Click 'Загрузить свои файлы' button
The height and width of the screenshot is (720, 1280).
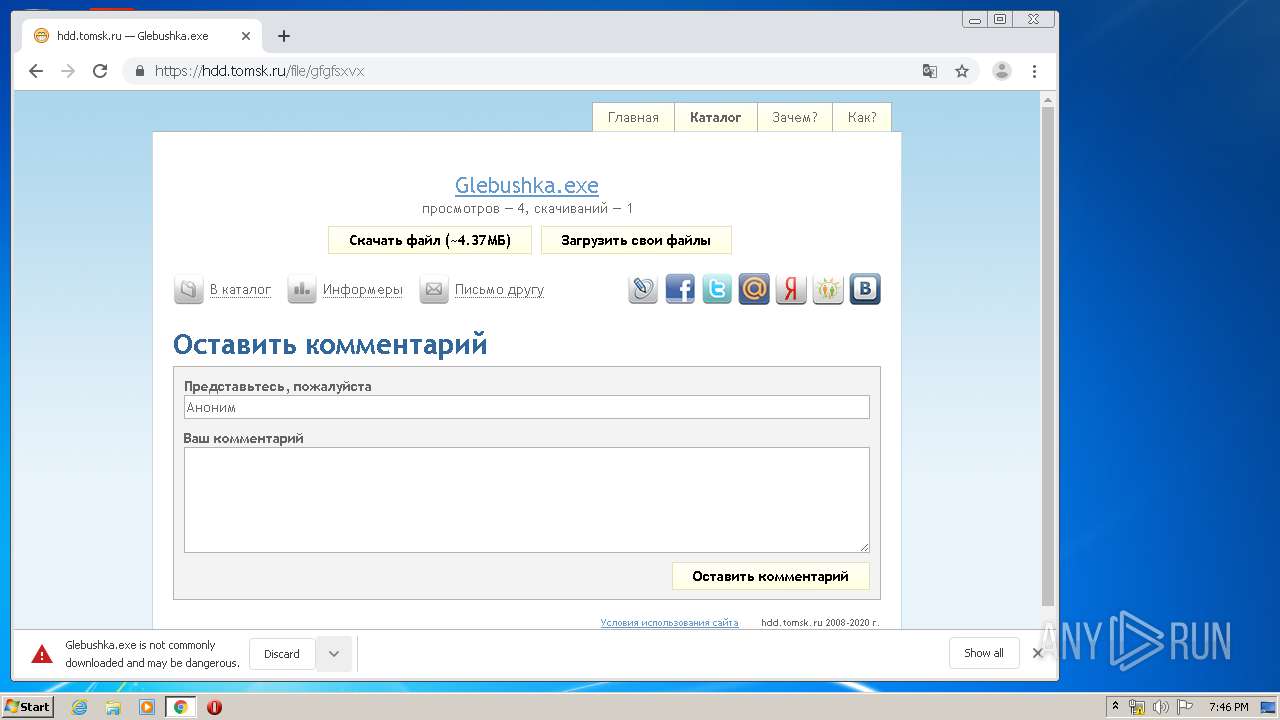(636, 240)
